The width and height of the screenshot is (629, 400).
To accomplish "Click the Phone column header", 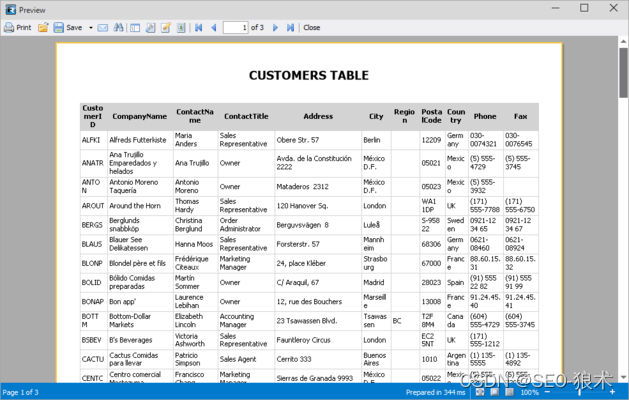I will (x=485, y=116).
